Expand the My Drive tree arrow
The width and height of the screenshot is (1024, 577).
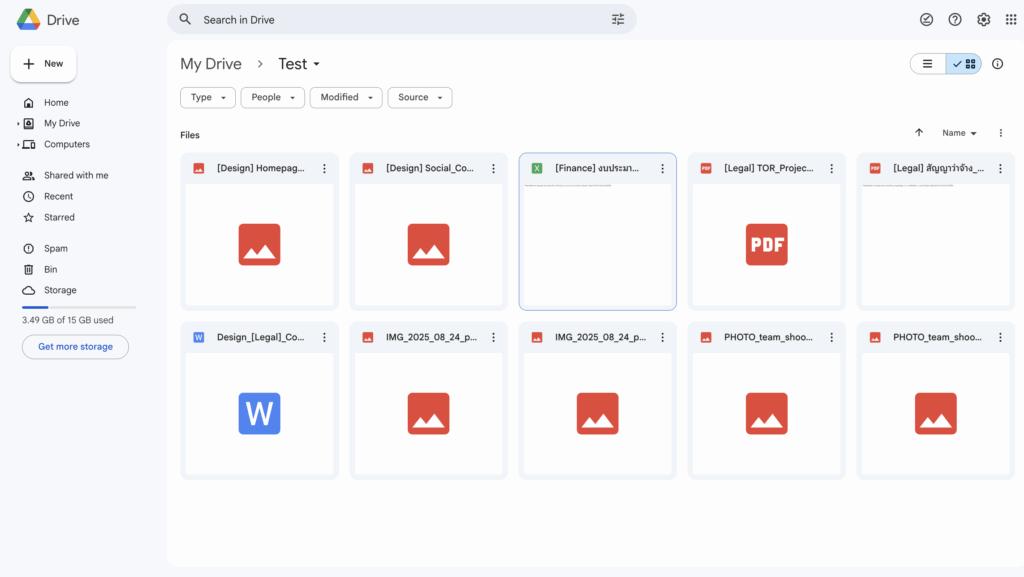pos(18,124)
